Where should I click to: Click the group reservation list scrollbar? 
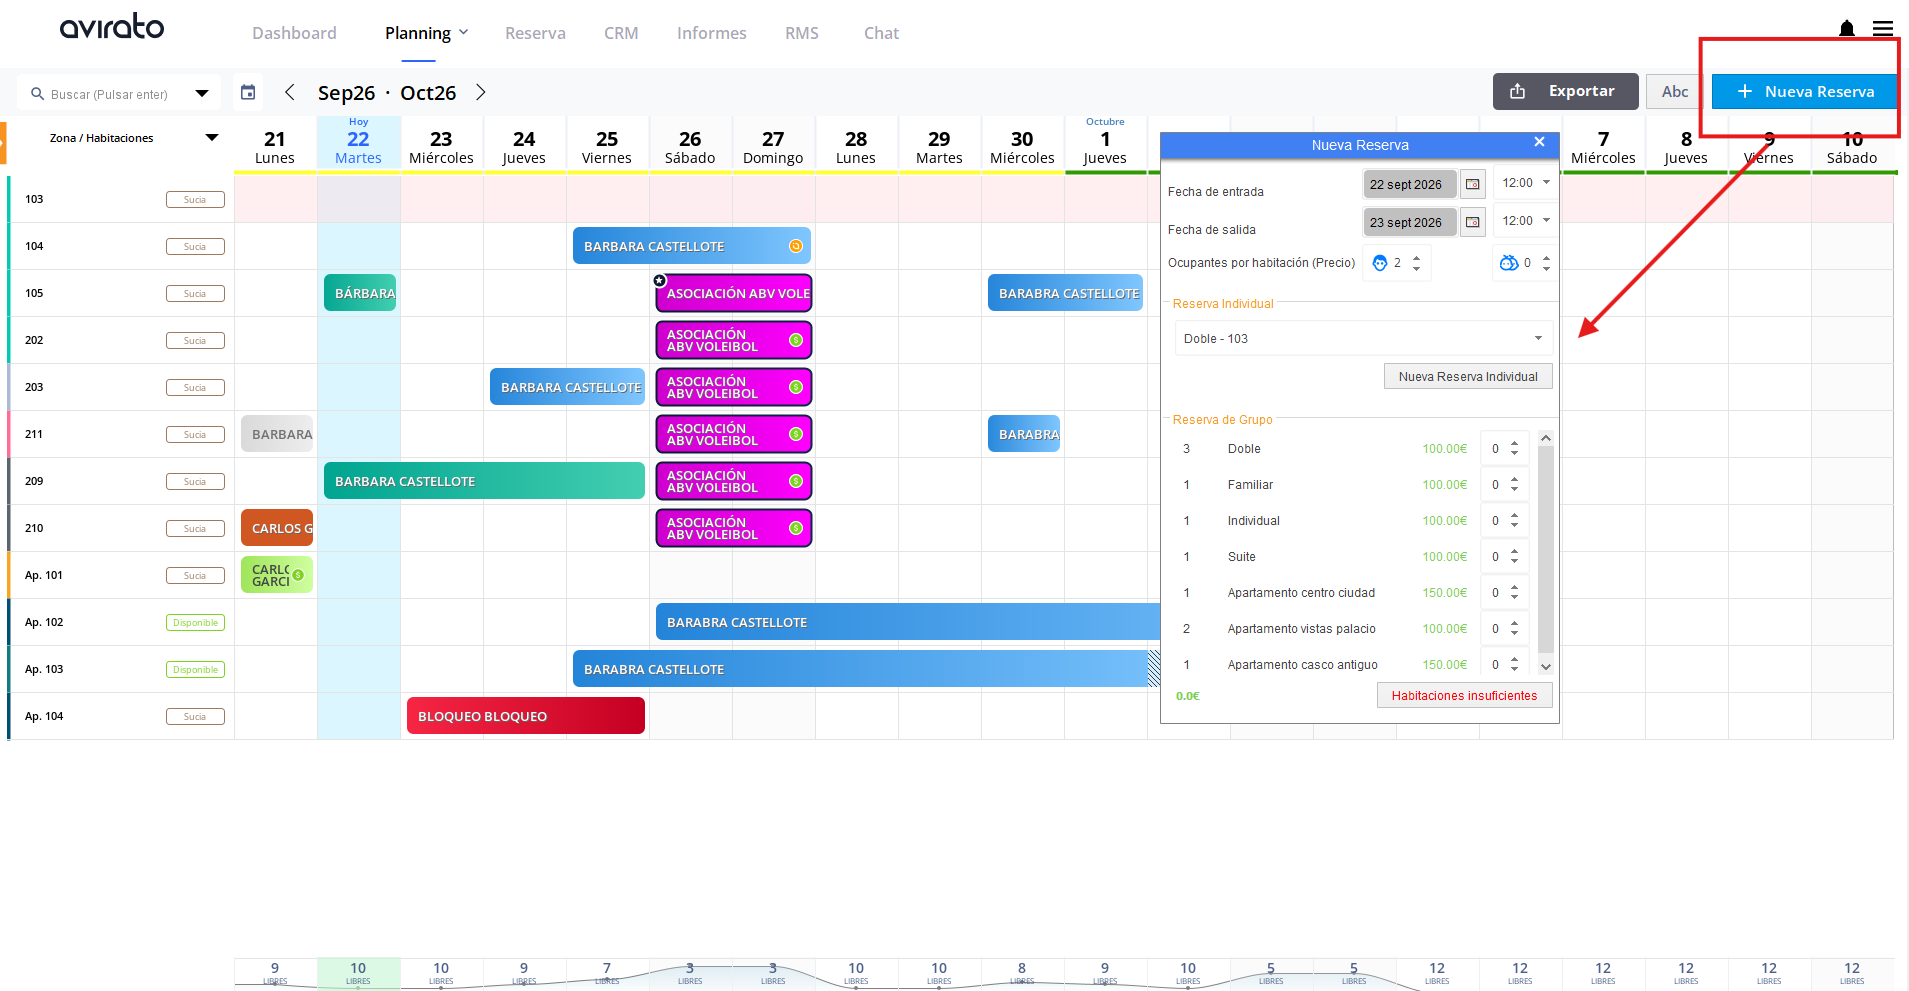click(1546, 552)
